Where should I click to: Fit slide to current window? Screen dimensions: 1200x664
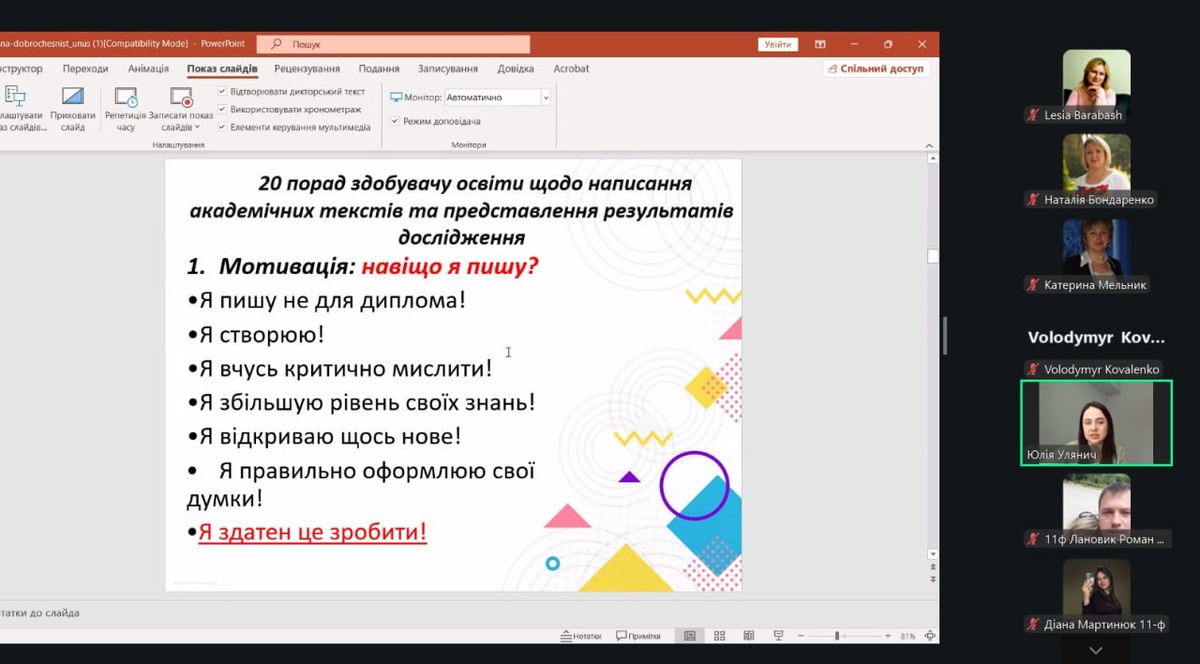point(930,636)
